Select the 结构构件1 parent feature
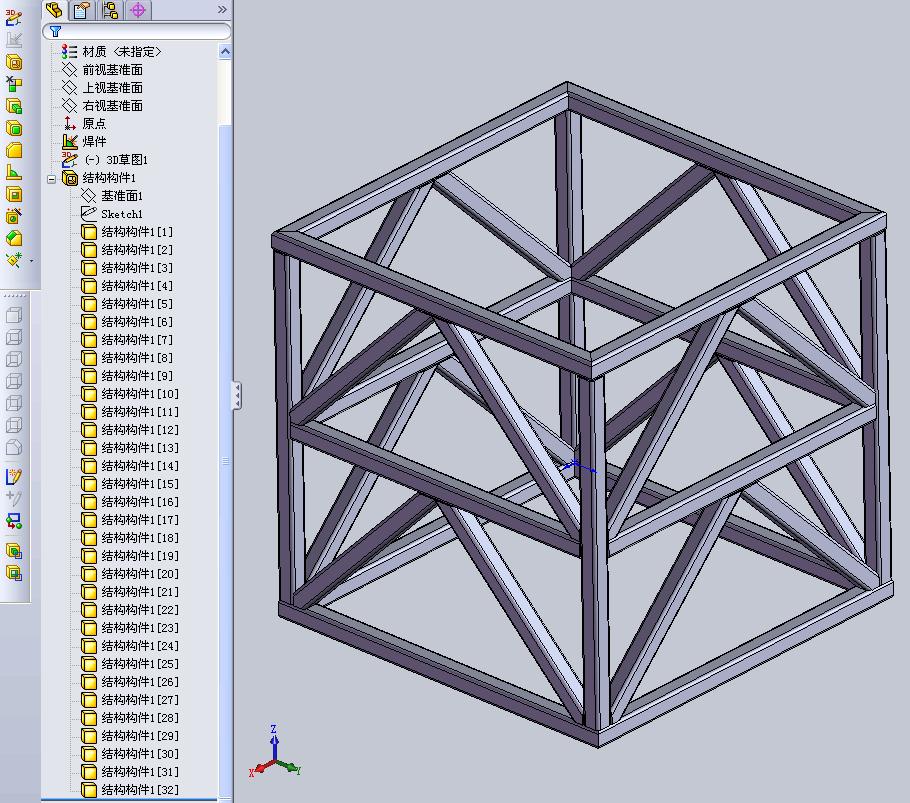Viewport: 910px width, 803px height. pyautogui.click(x=109, y=178)
